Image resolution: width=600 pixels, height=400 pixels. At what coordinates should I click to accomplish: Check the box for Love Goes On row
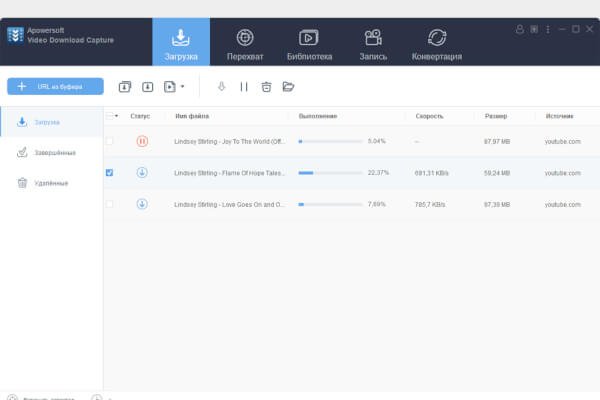tap(110, 204)
